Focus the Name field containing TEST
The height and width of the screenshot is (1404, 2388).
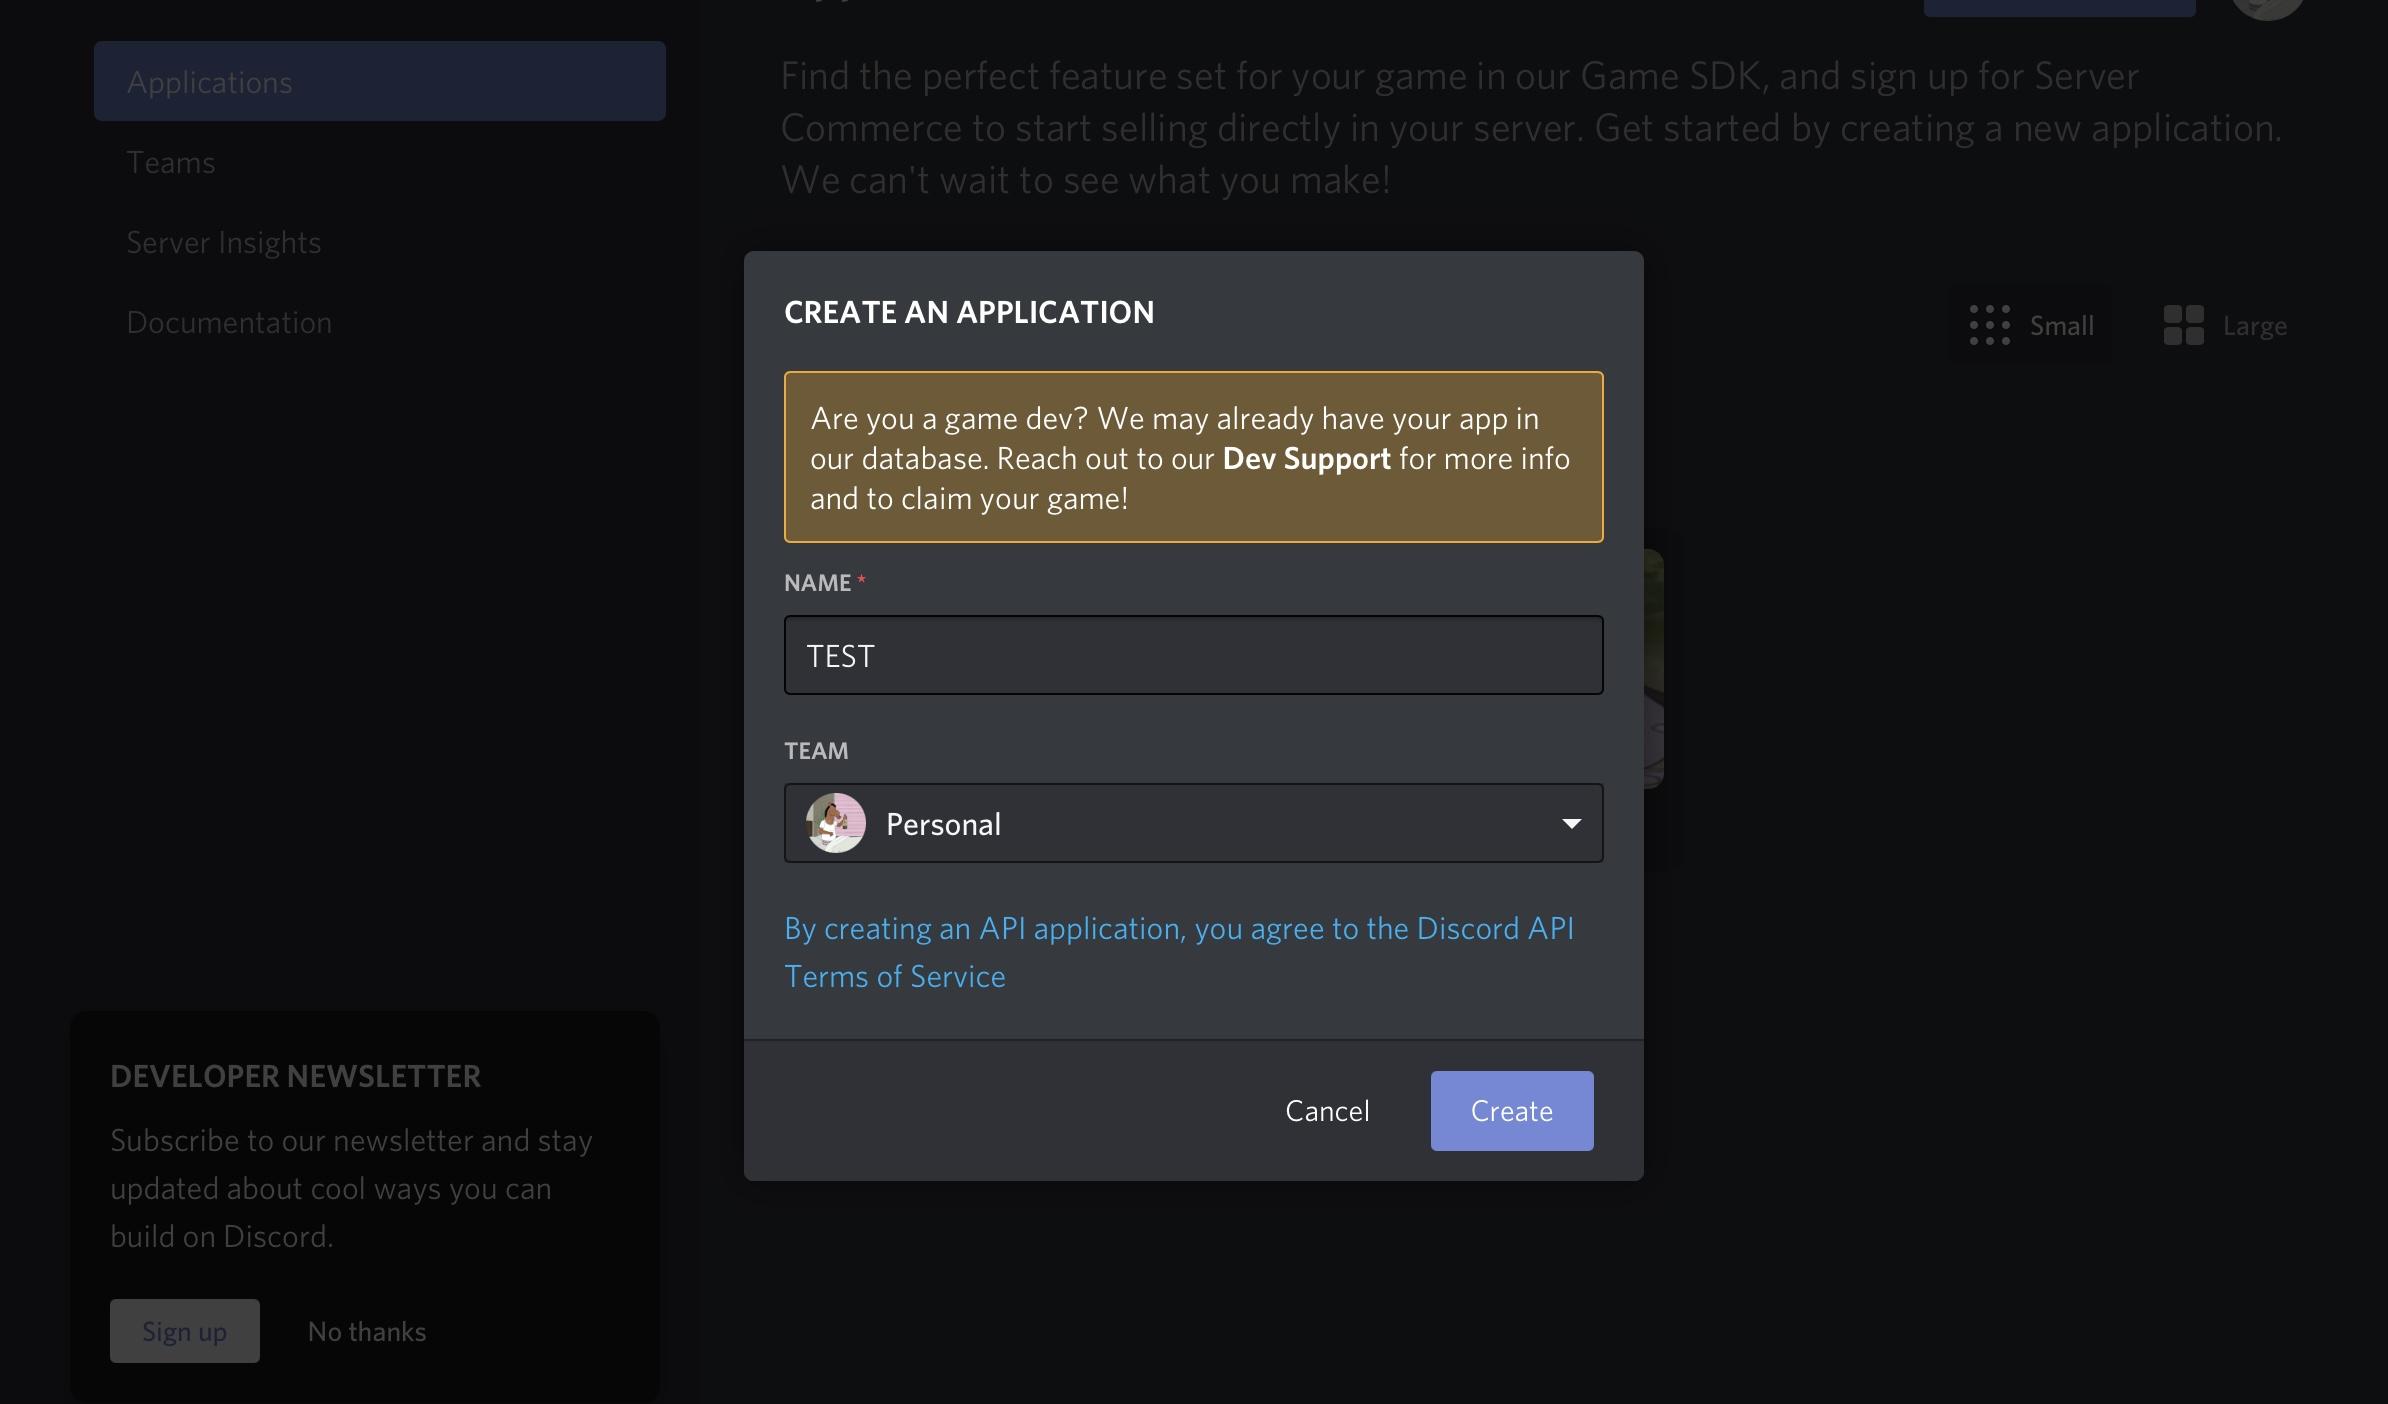tap(1192, 655)
